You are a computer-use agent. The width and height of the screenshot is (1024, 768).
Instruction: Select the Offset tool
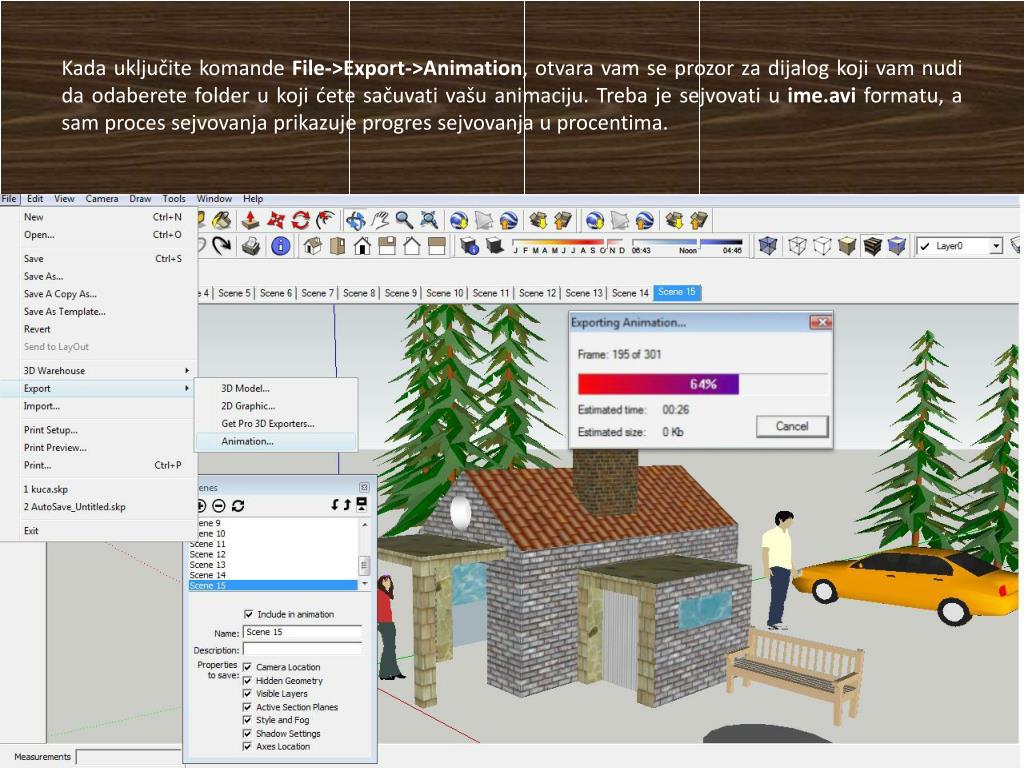click(x=325, y=221)
